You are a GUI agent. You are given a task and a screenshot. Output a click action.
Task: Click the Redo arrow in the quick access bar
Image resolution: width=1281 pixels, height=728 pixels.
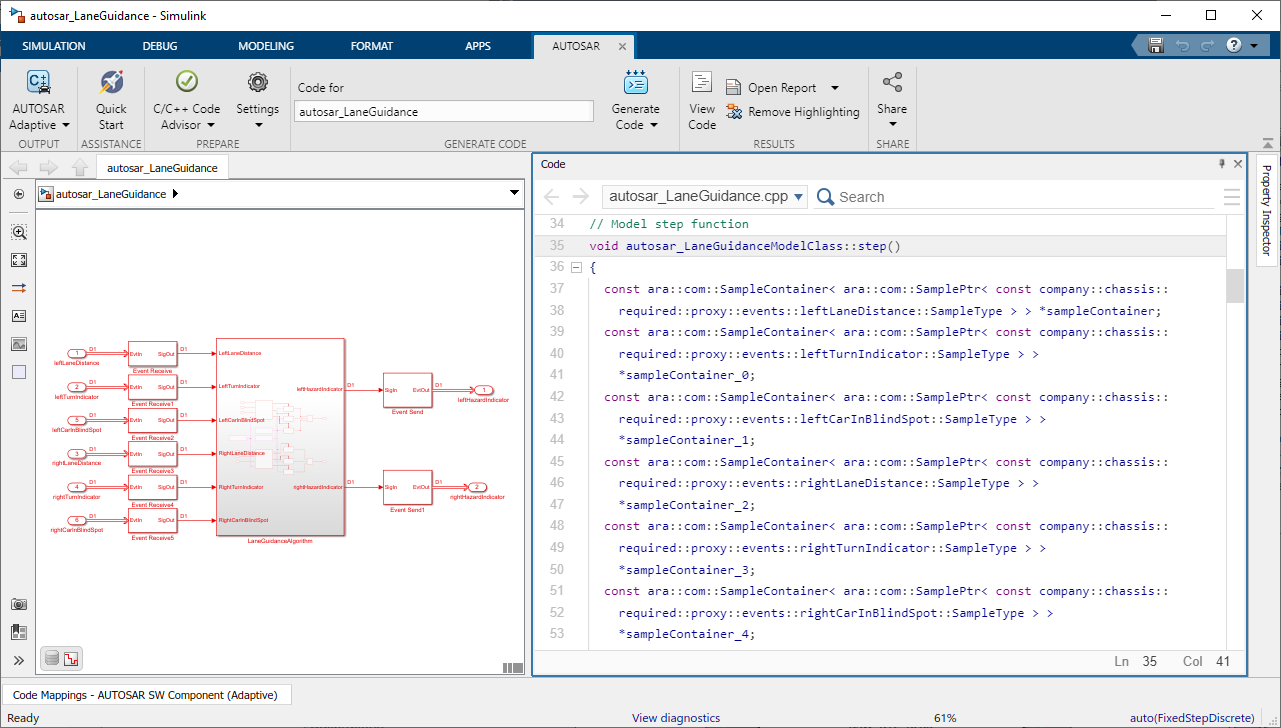coord(1207,46)
